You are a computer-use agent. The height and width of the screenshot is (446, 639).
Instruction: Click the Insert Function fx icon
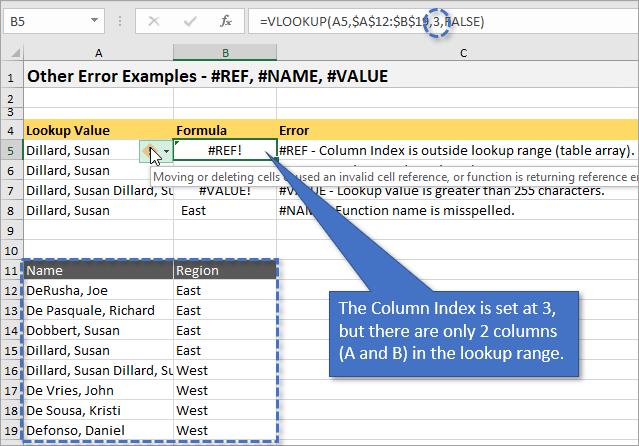click(x=227, y=21)
